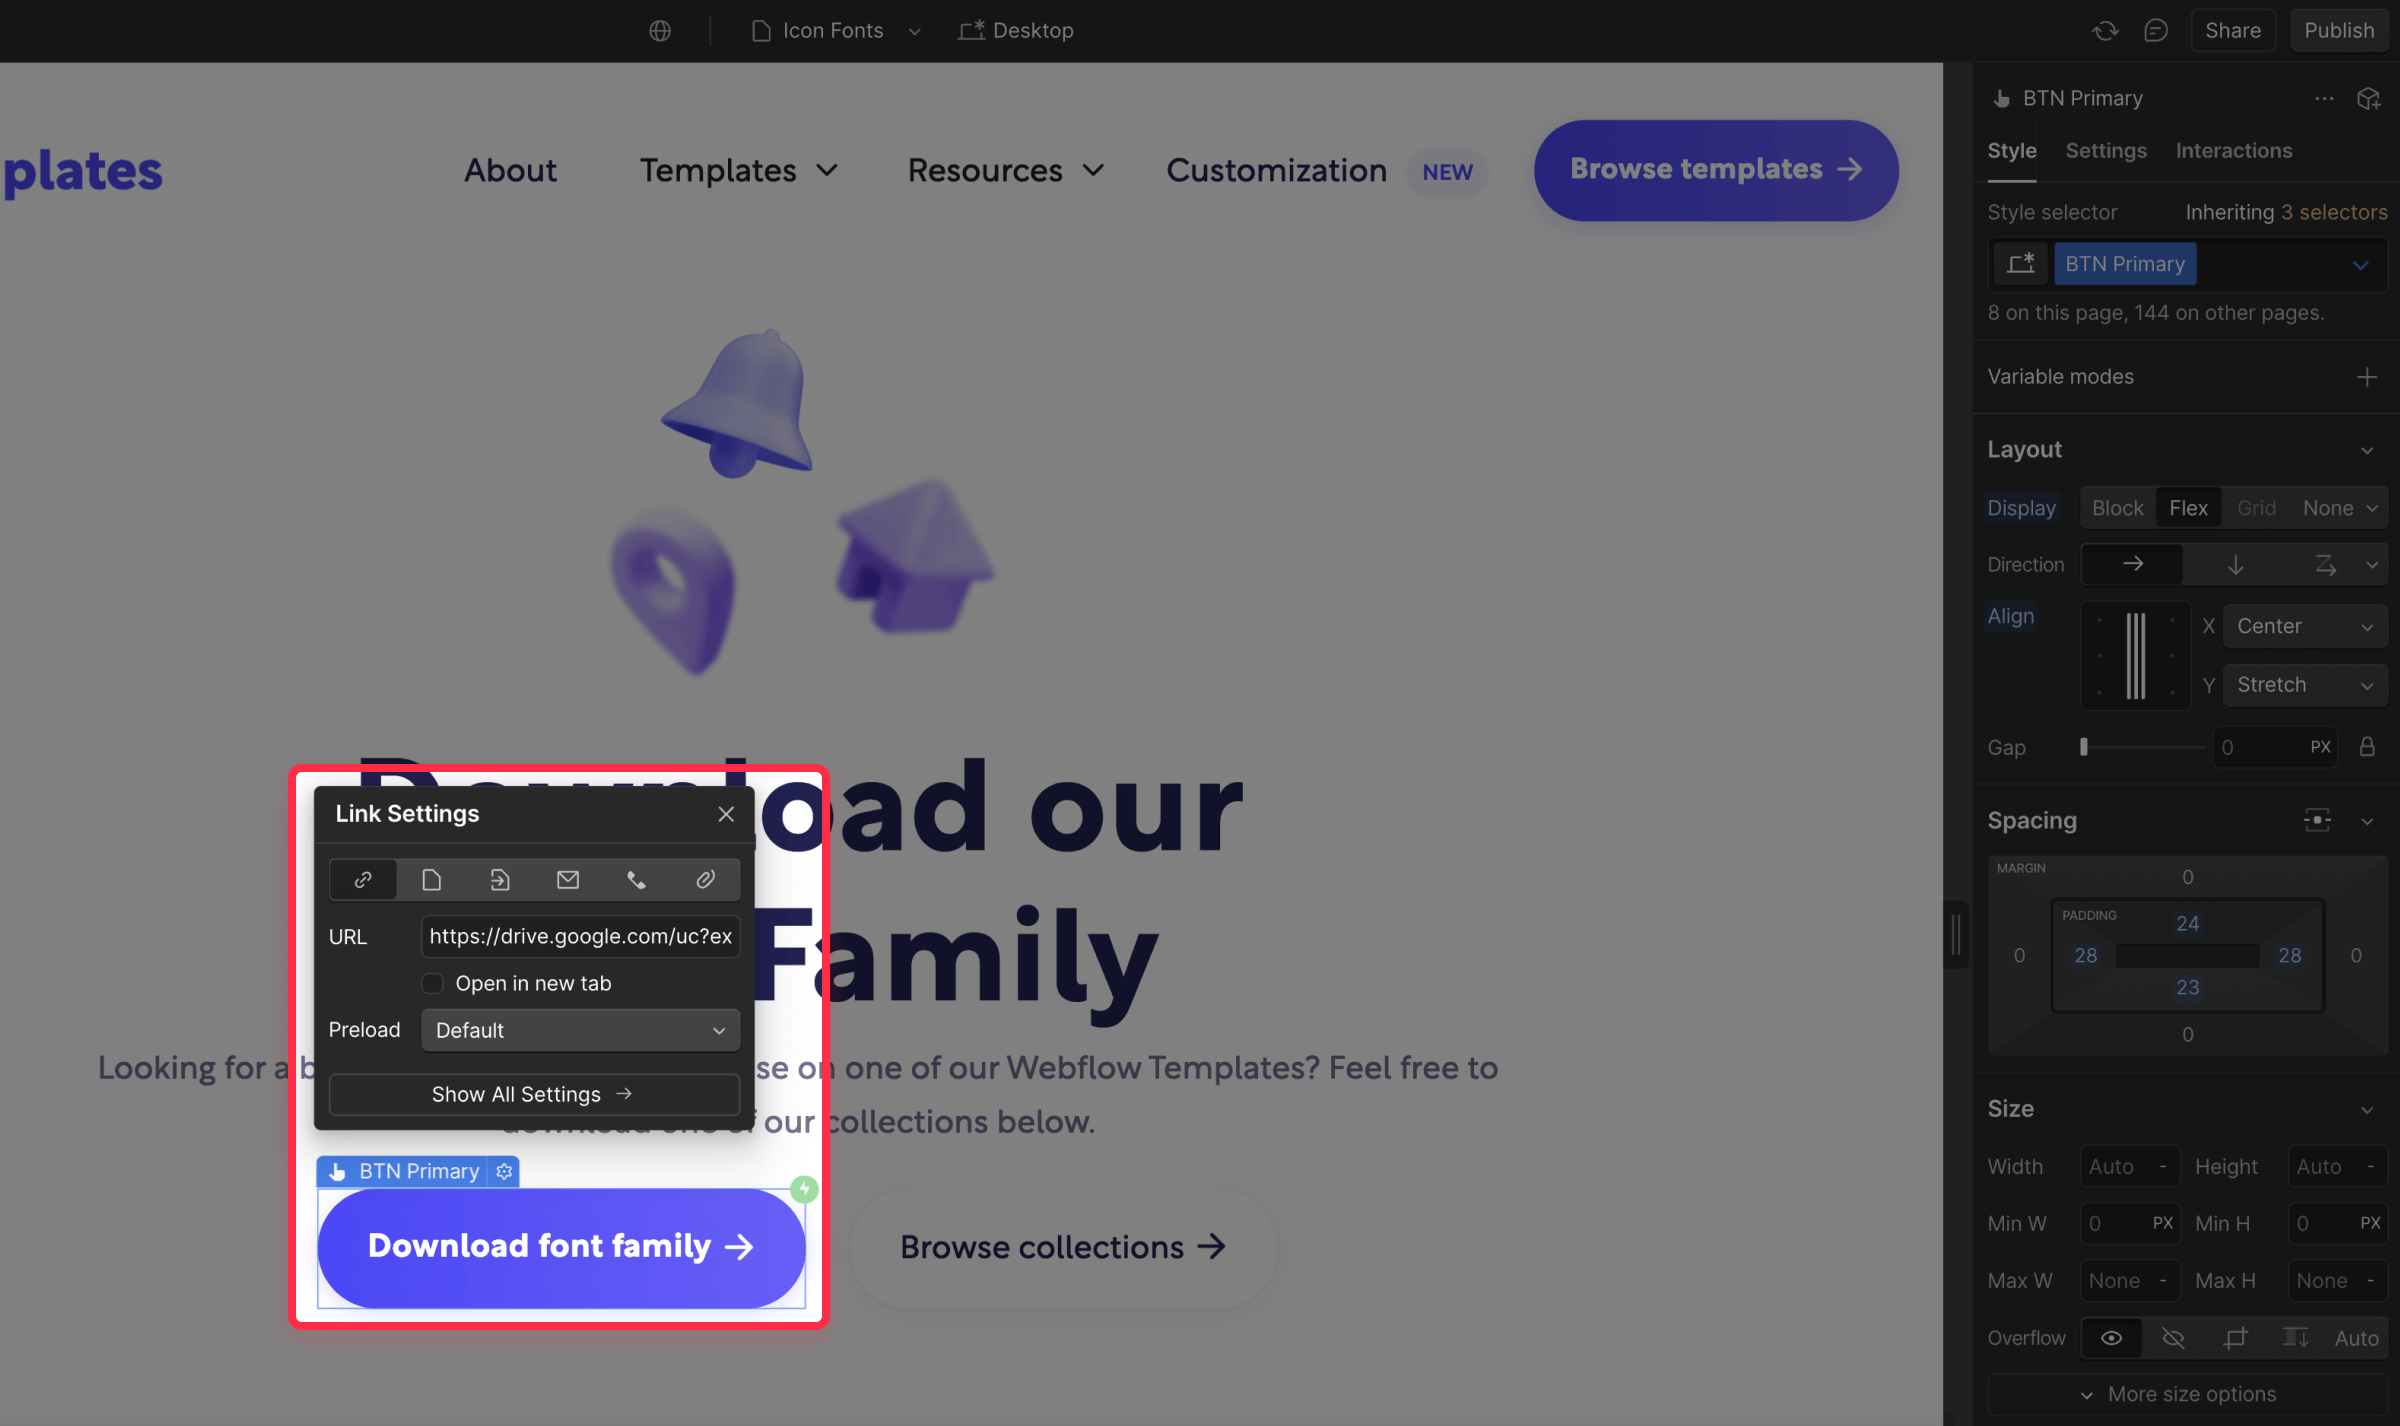Viewport: 2400px width, 1426px height.
Task: Set flex direction to vertical arrow
Action: tap(2235, 564)
